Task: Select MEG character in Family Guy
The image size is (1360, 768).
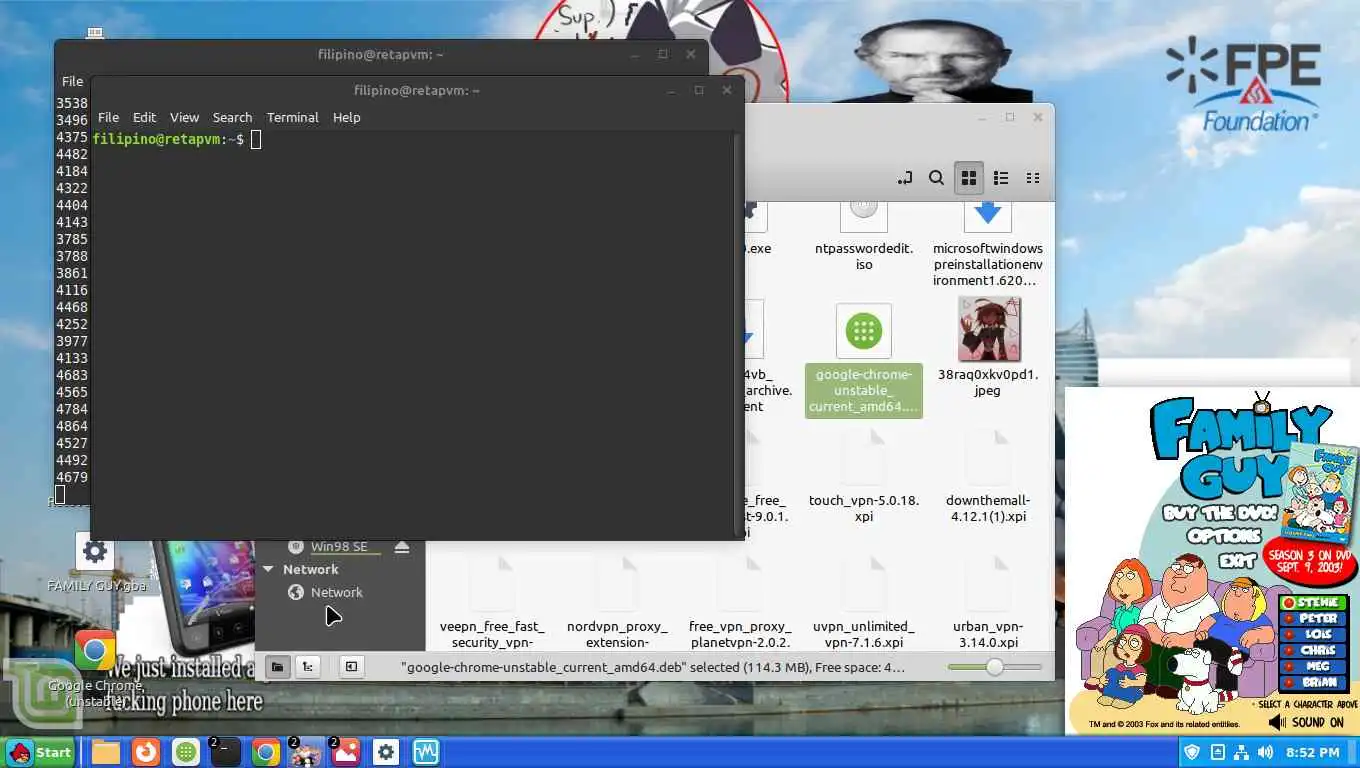Action: point(1314,667)
